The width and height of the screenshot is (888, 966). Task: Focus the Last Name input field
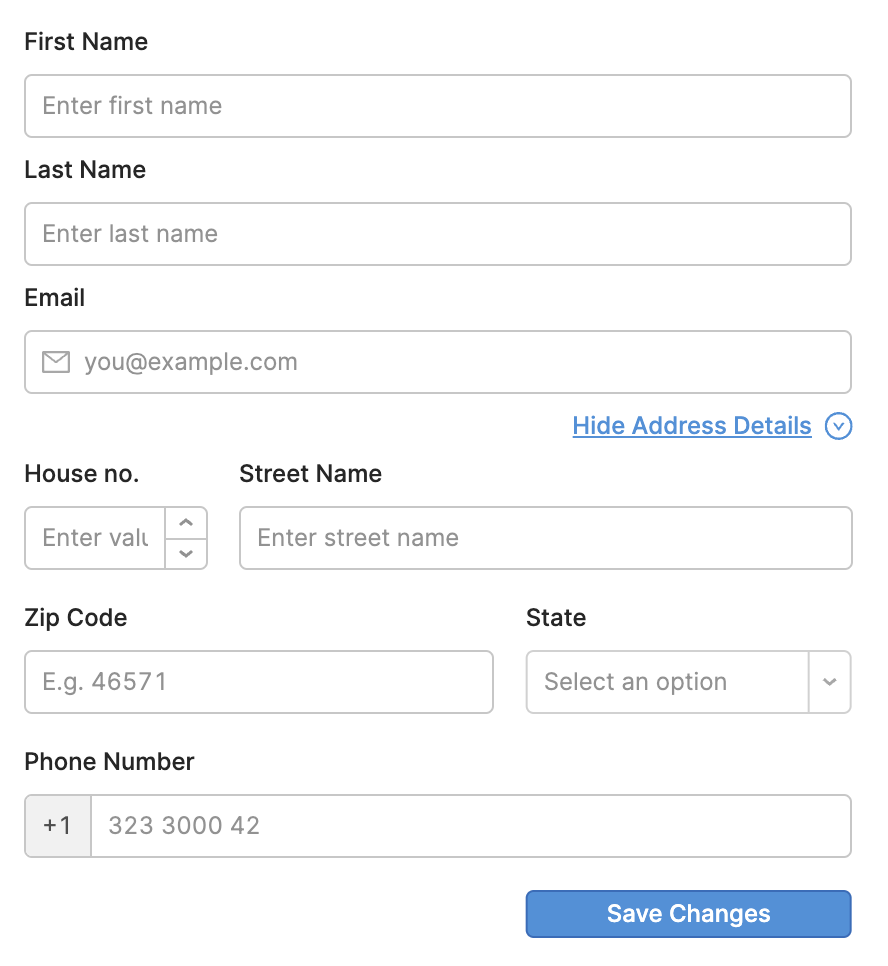[x=438, y=234]
